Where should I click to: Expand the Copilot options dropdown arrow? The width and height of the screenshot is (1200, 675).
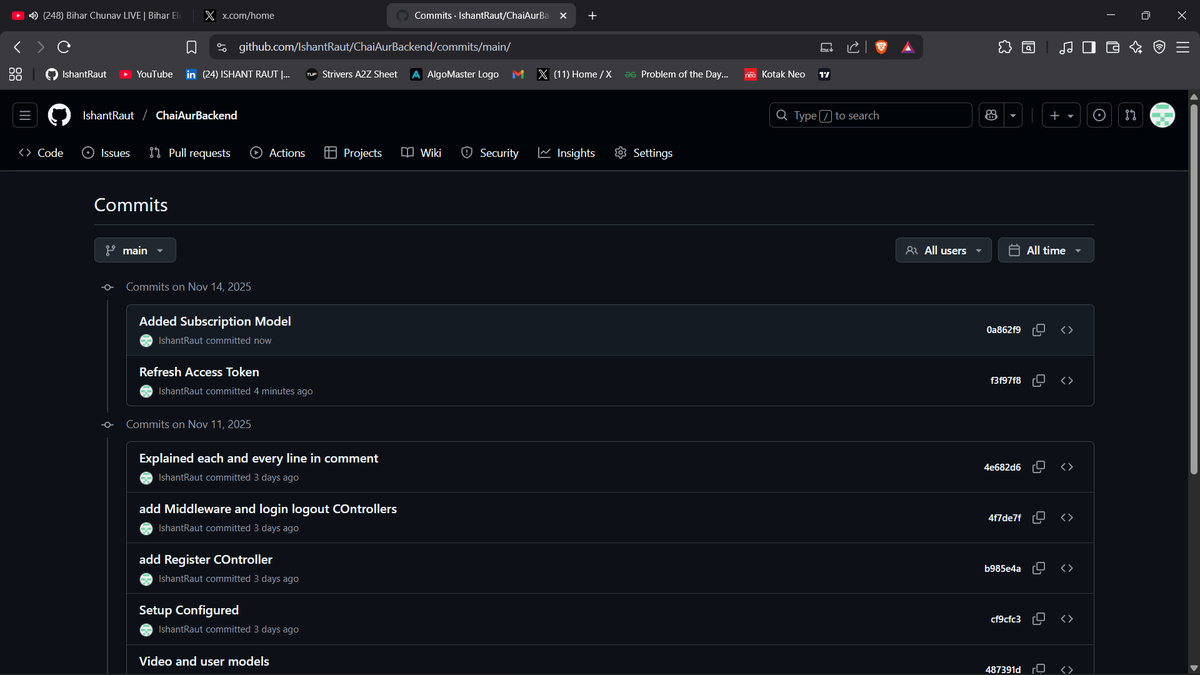(1013, 115)
